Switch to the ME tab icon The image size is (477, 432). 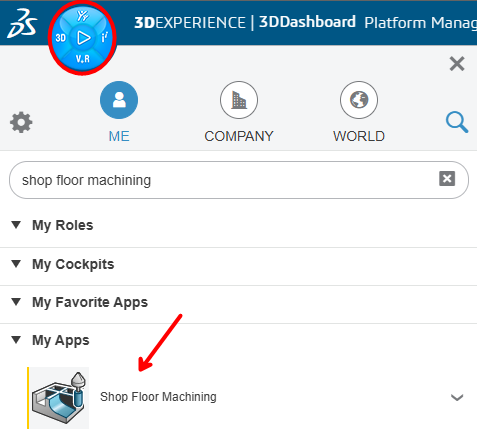point(119,100)
